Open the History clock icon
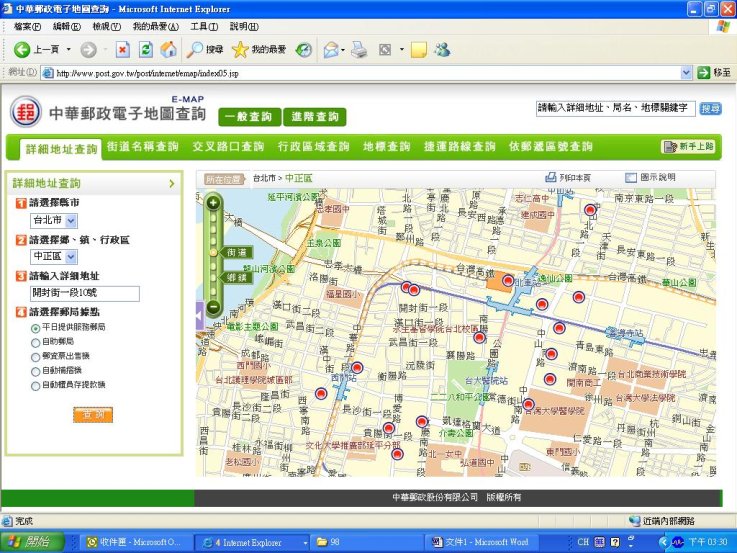Viewport: 737px width, 553px height. [304, 49]
